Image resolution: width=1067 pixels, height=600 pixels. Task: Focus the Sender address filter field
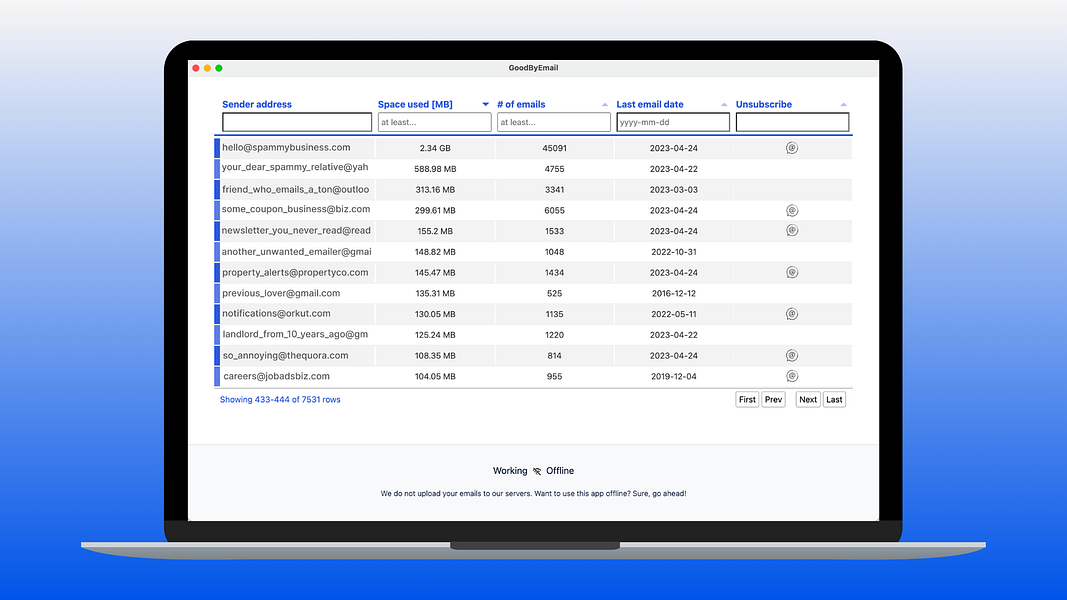(x=297, y=122)
